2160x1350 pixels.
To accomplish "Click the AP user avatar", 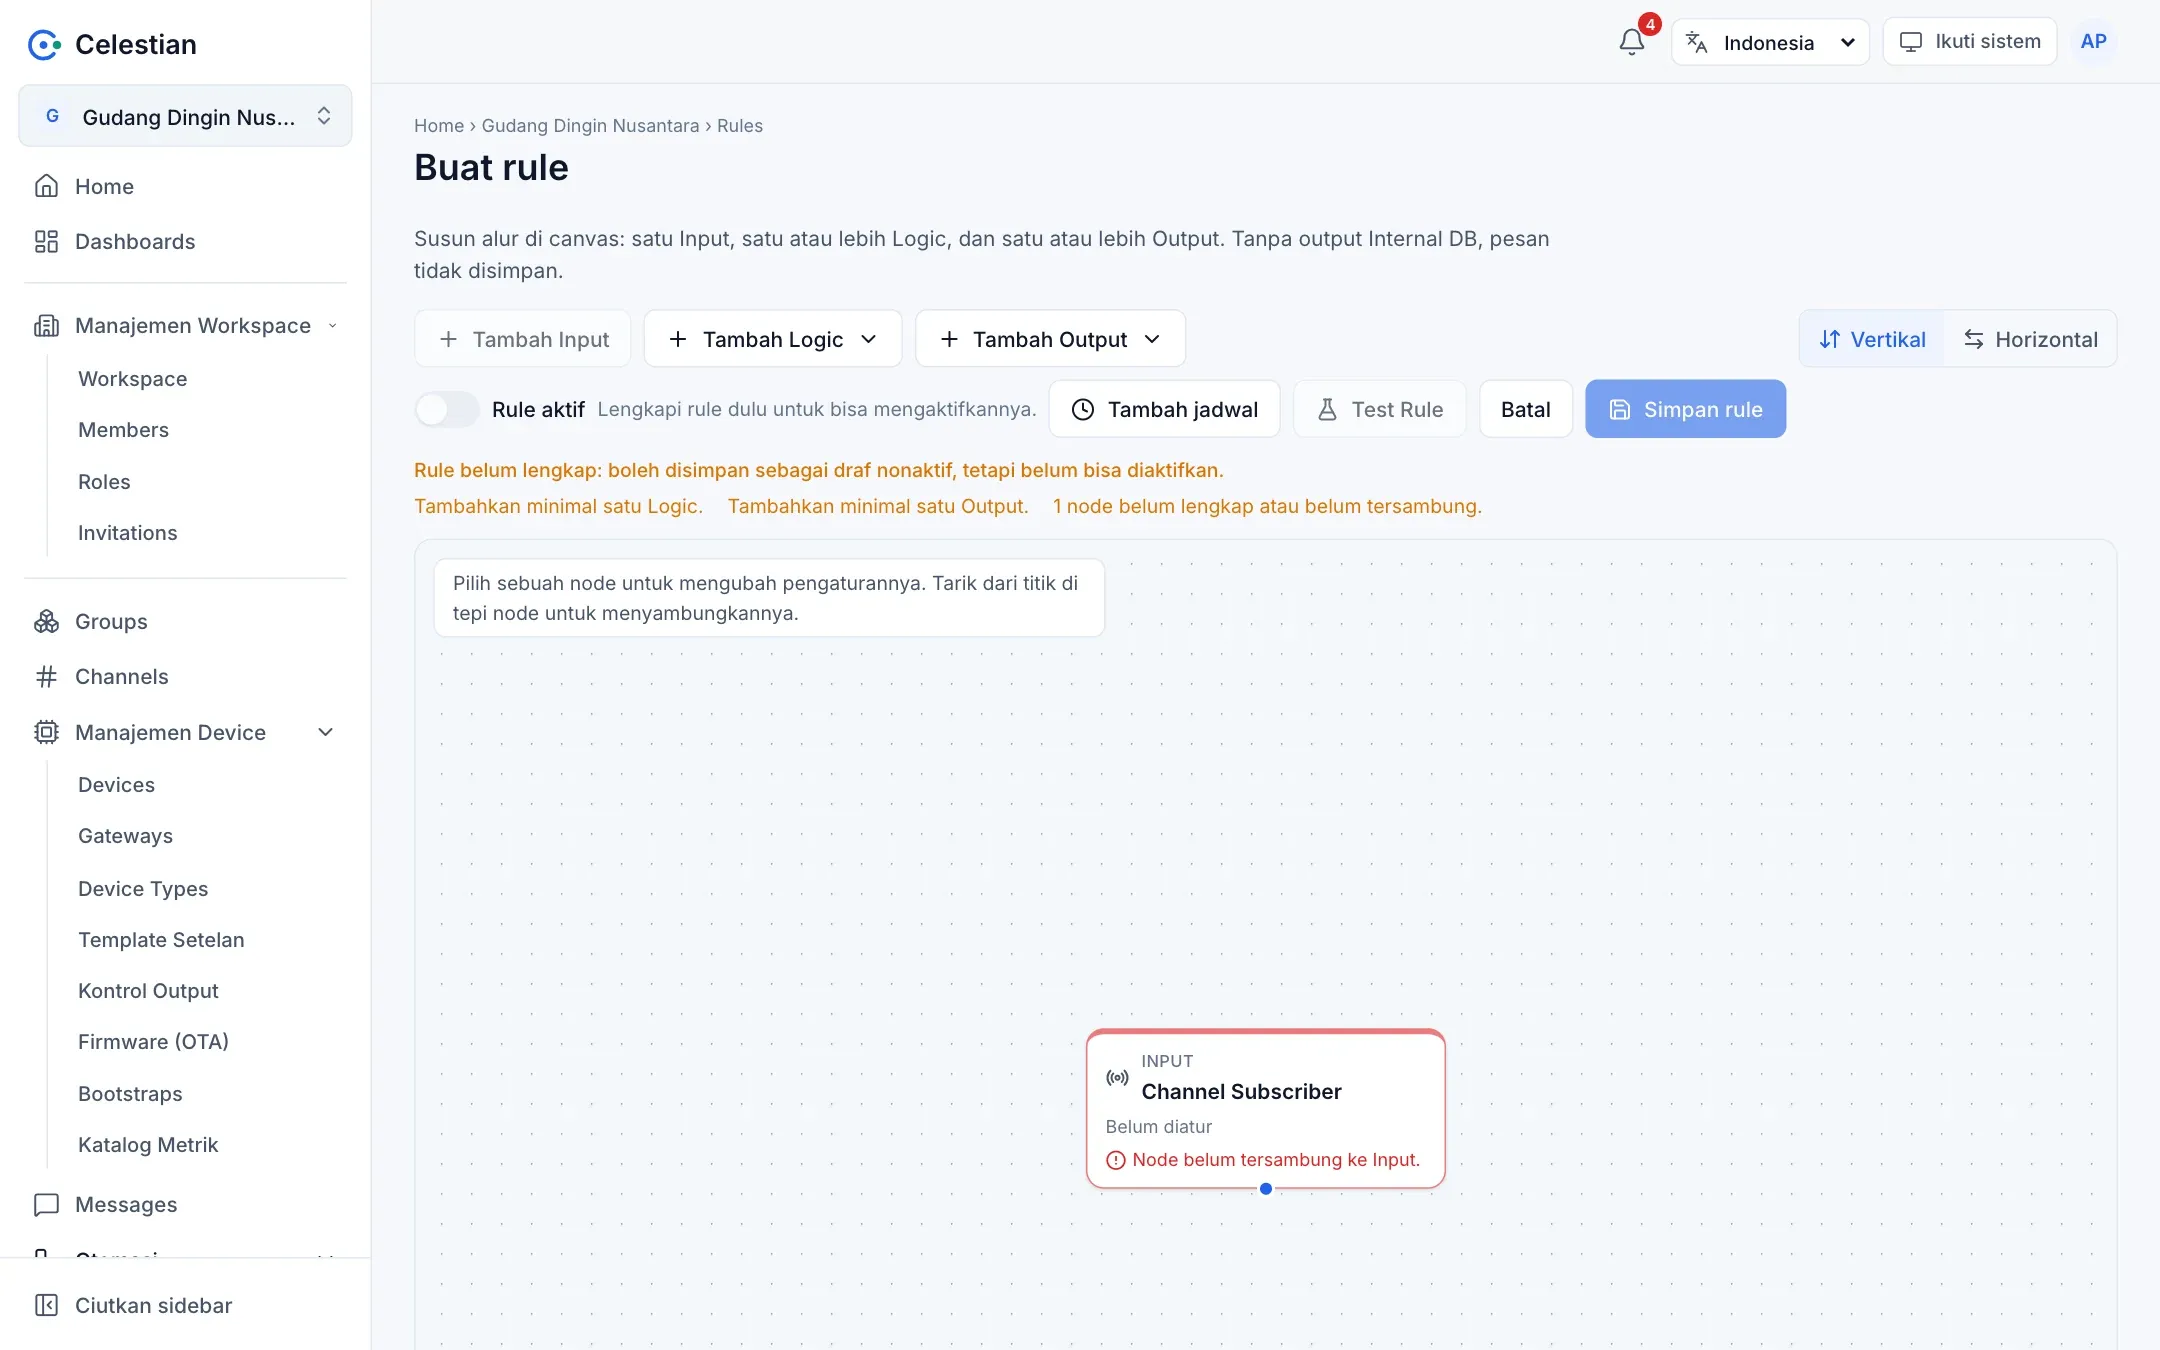I will 2093,41.
